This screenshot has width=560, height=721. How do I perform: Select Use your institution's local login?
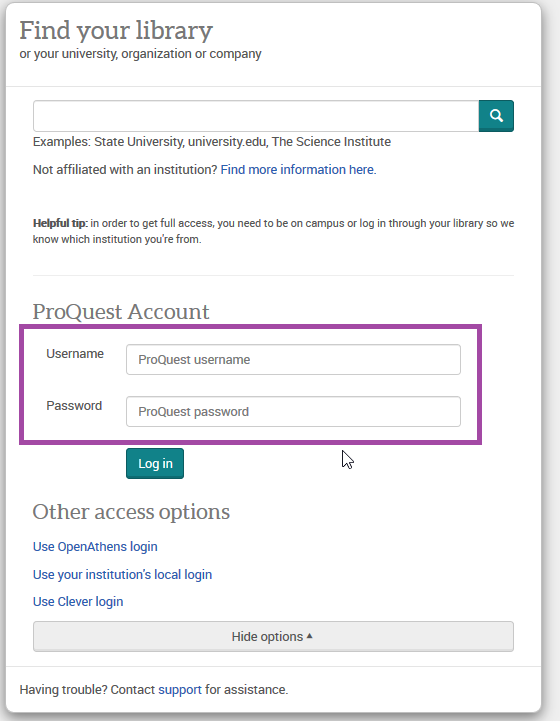[x=122, y=575]
